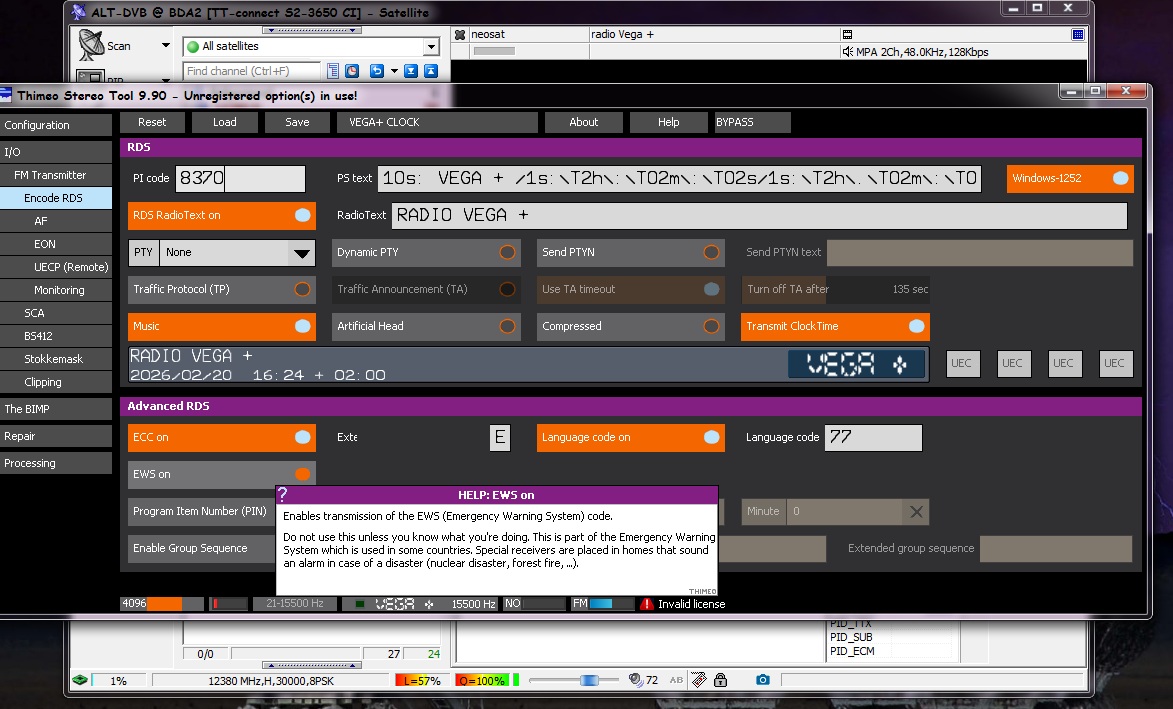Click the Reset button
Viewport: 1173px width, 709px height.
tap(152, 122)
